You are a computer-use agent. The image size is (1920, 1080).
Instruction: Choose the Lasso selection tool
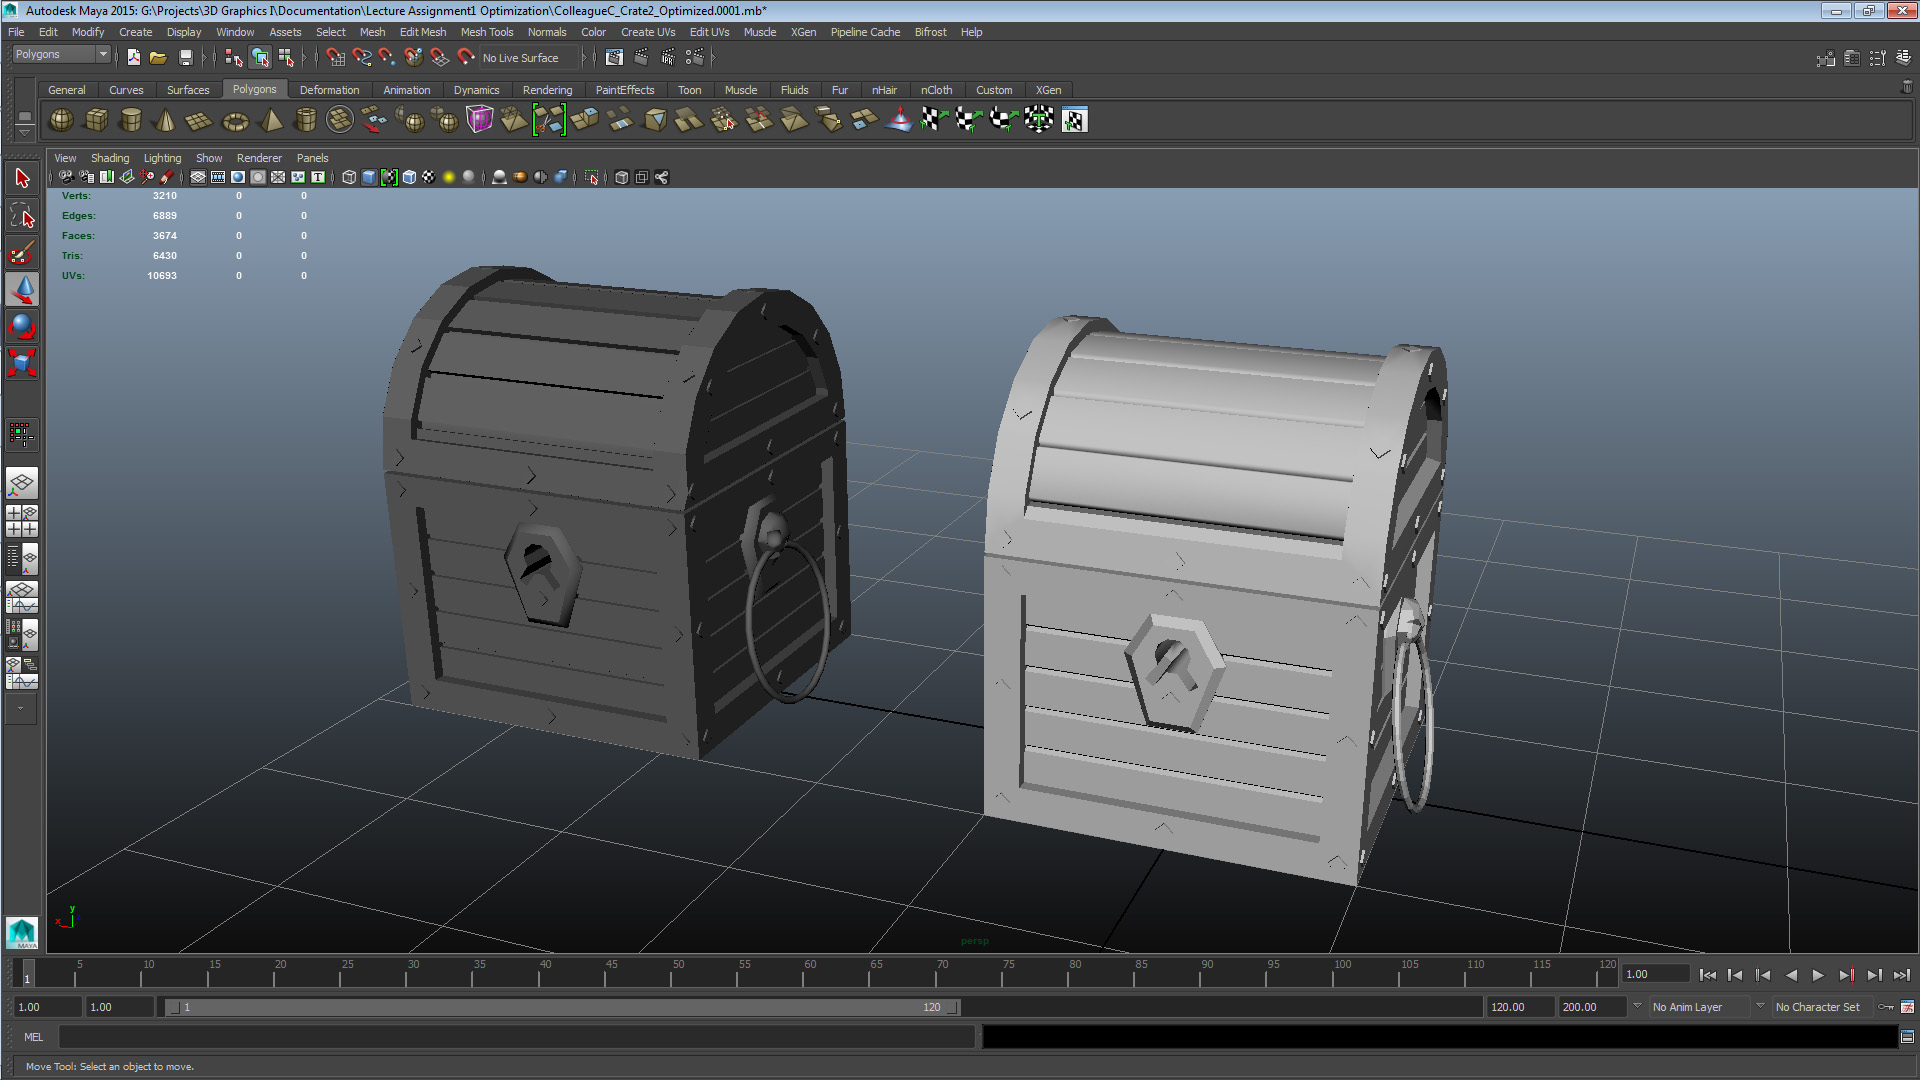pyautogui.click(x=22, y=216)
